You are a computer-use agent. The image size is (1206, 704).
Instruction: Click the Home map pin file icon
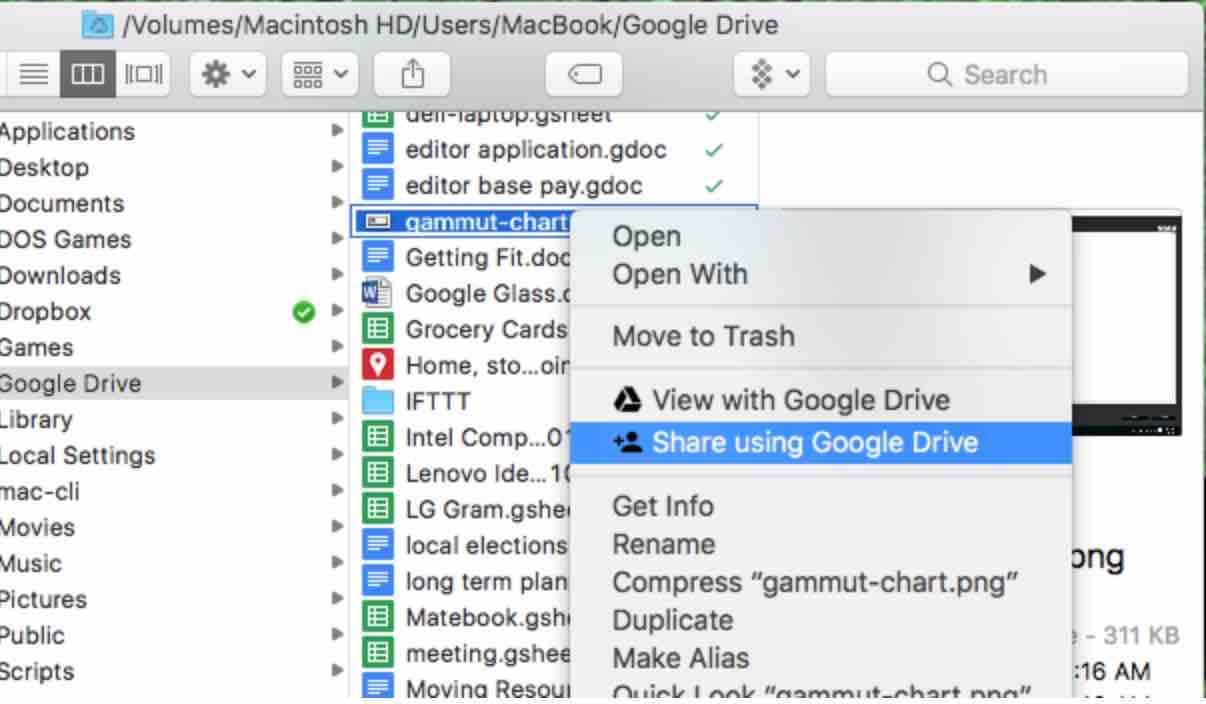point(377,365)
